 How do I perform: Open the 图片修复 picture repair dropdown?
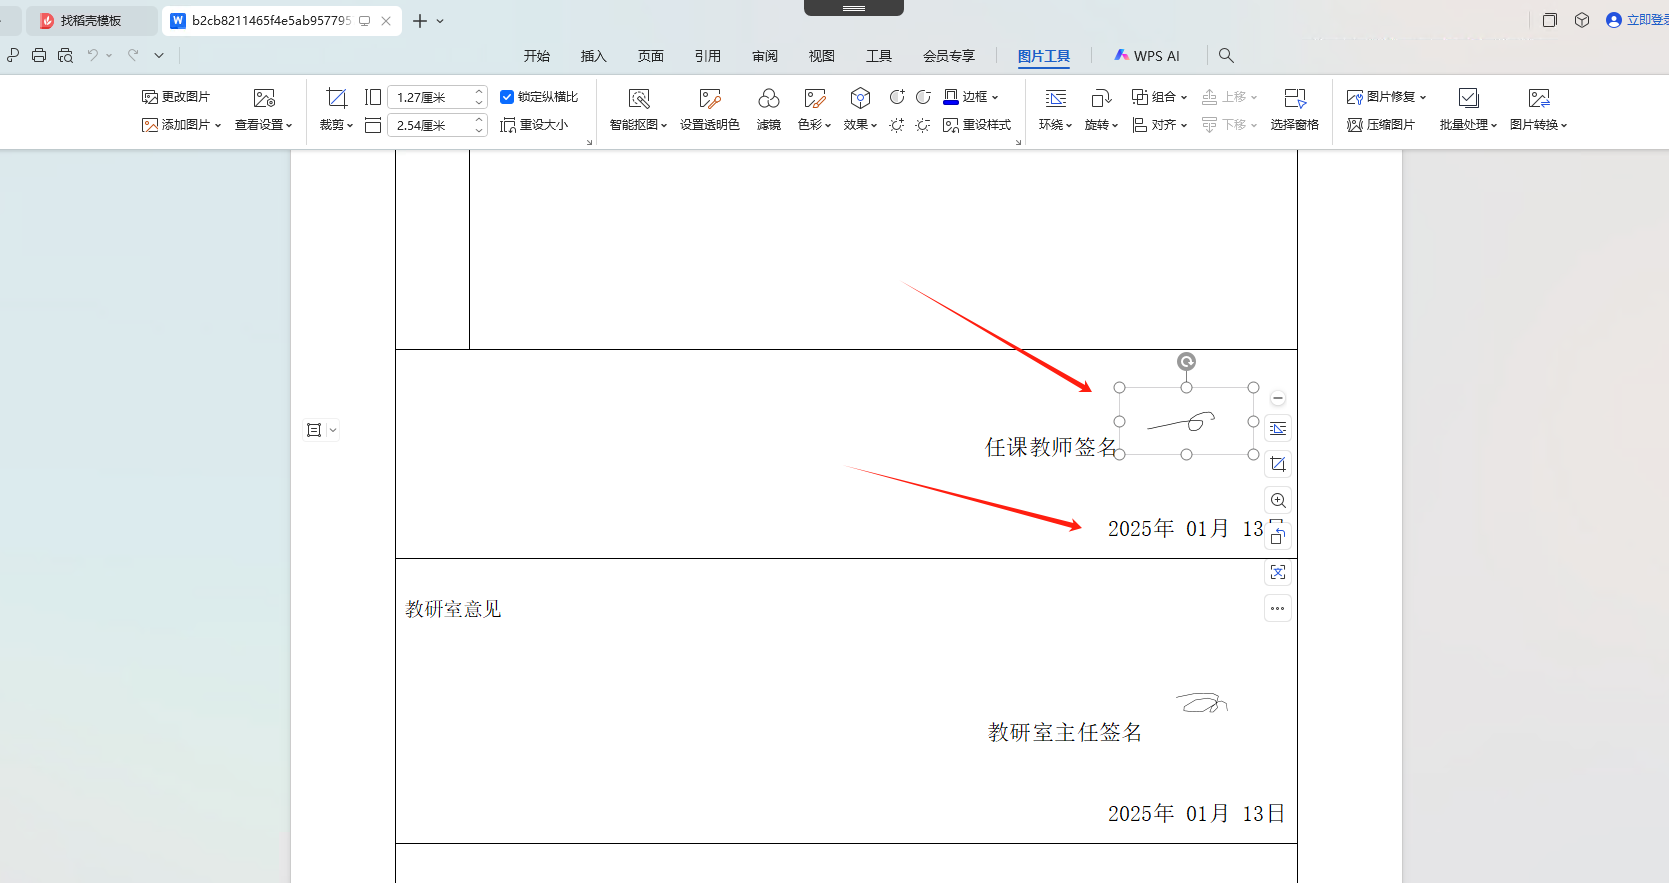coord(1386,97)
